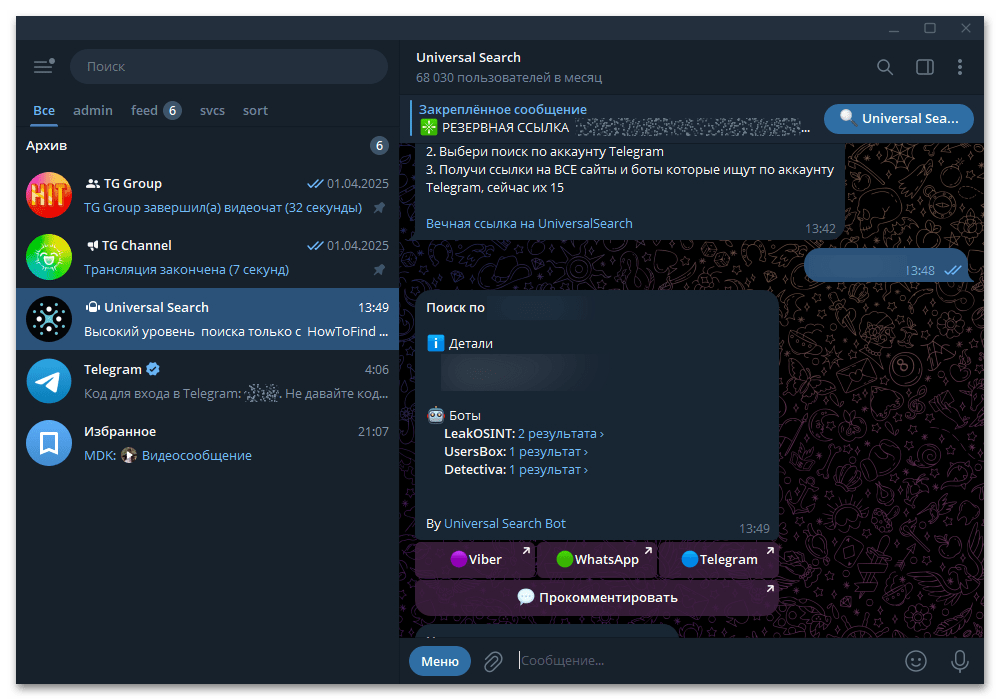
Task: Click the video message thumbnail in Избранное
Action: click(x=129, y=455)
